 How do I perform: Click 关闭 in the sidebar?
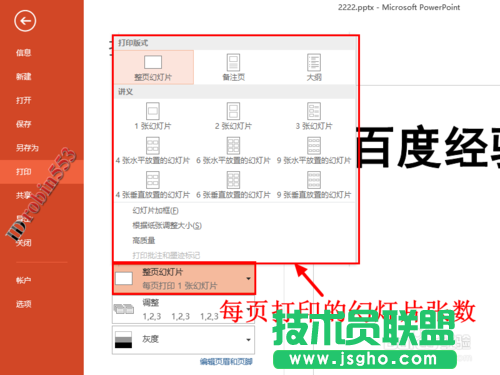click(x=24, y=243)
